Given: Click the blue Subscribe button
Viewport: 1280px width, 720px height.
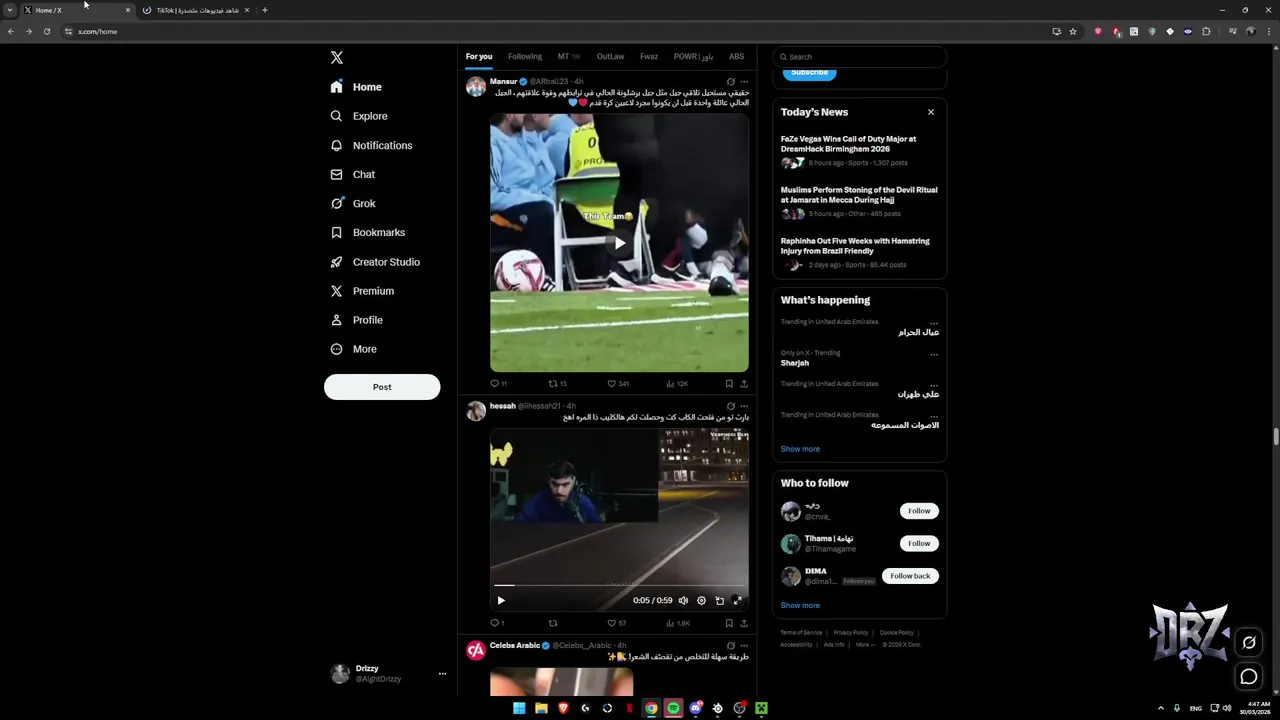Looking at the screenshot, I should tap(809, 72).
